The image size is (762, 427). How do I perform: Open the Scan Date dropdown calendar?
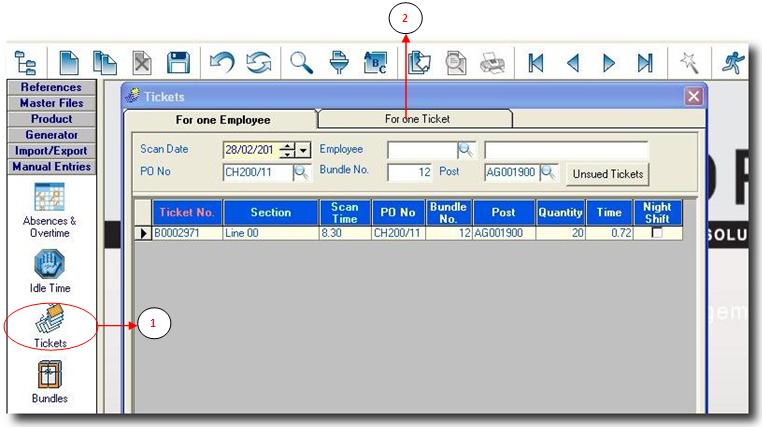point(304,150)
